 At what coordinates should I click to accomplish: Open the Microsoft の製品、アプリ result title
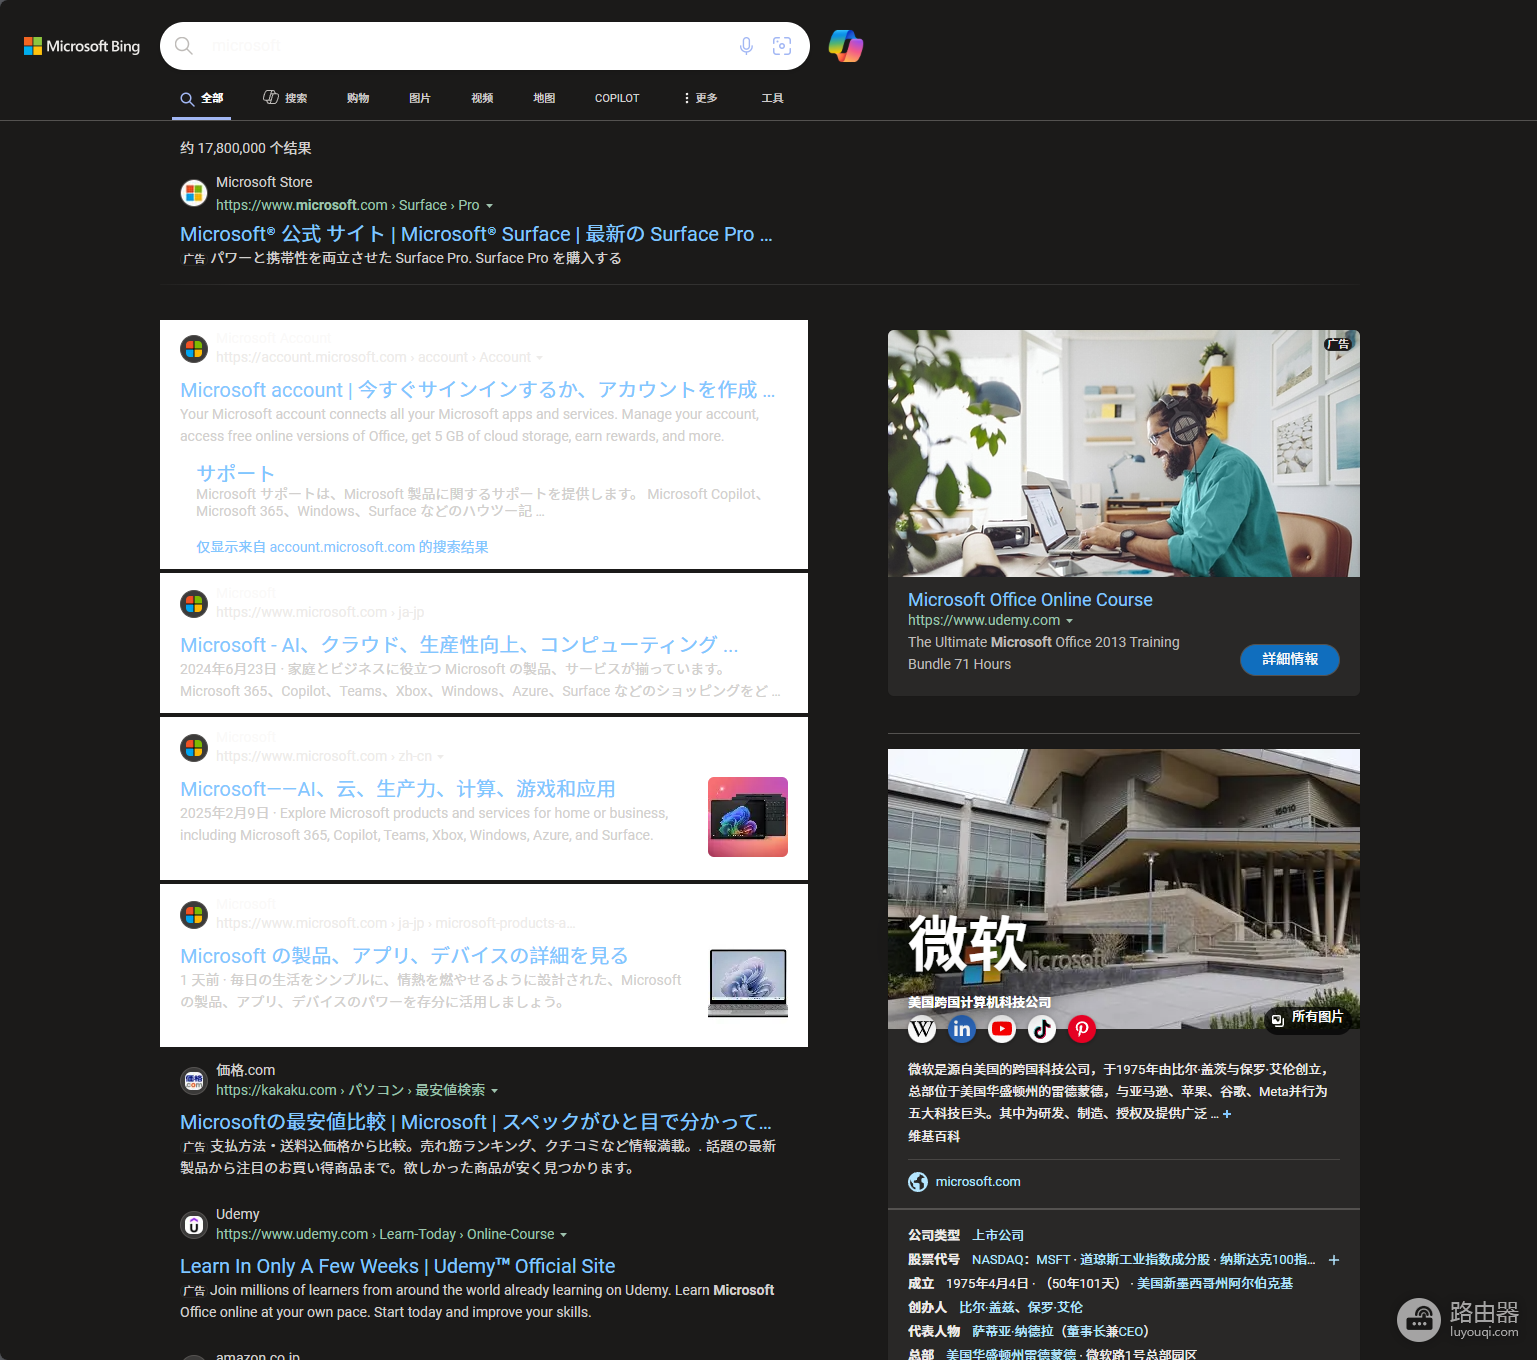pos(404,956)
